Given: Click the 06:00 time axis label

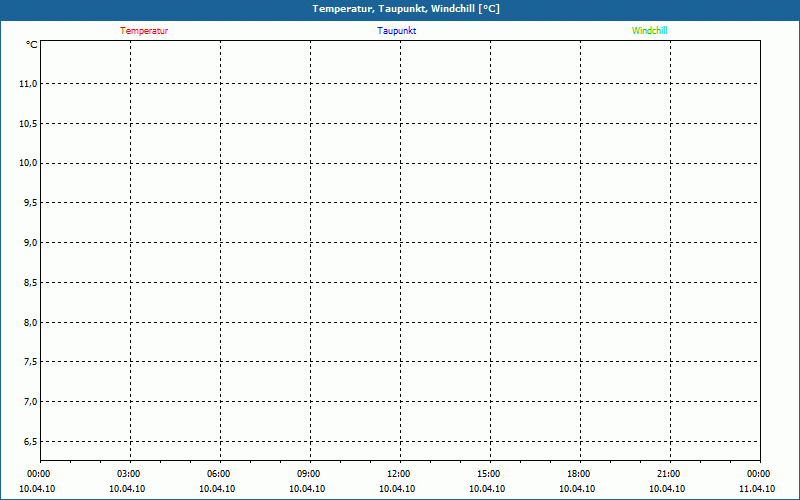Looking at the screenshot, I should click(x=218, y=474).
